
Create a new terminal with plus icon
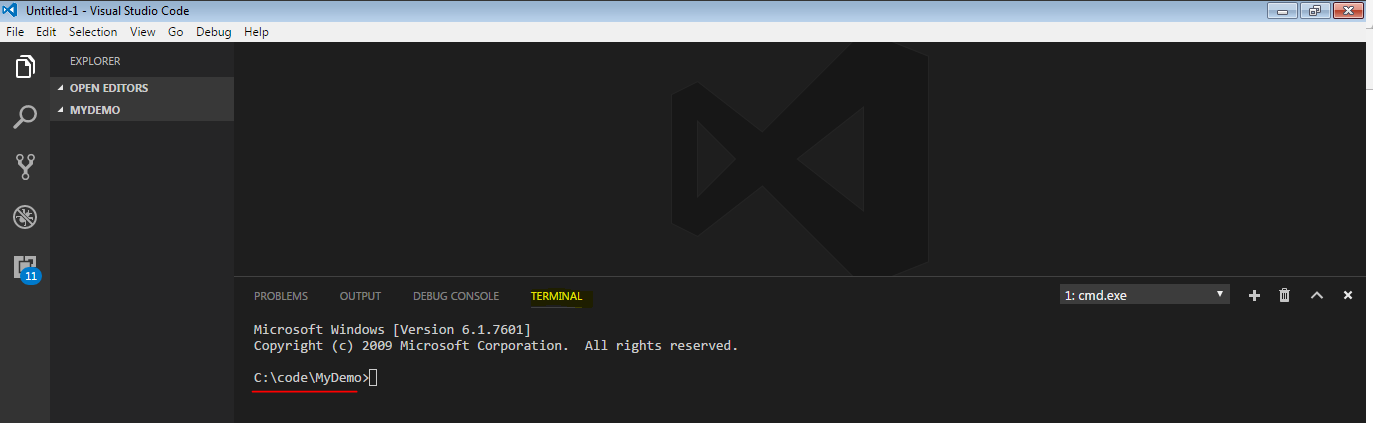pyautogui.click(x=1254, y=296)
